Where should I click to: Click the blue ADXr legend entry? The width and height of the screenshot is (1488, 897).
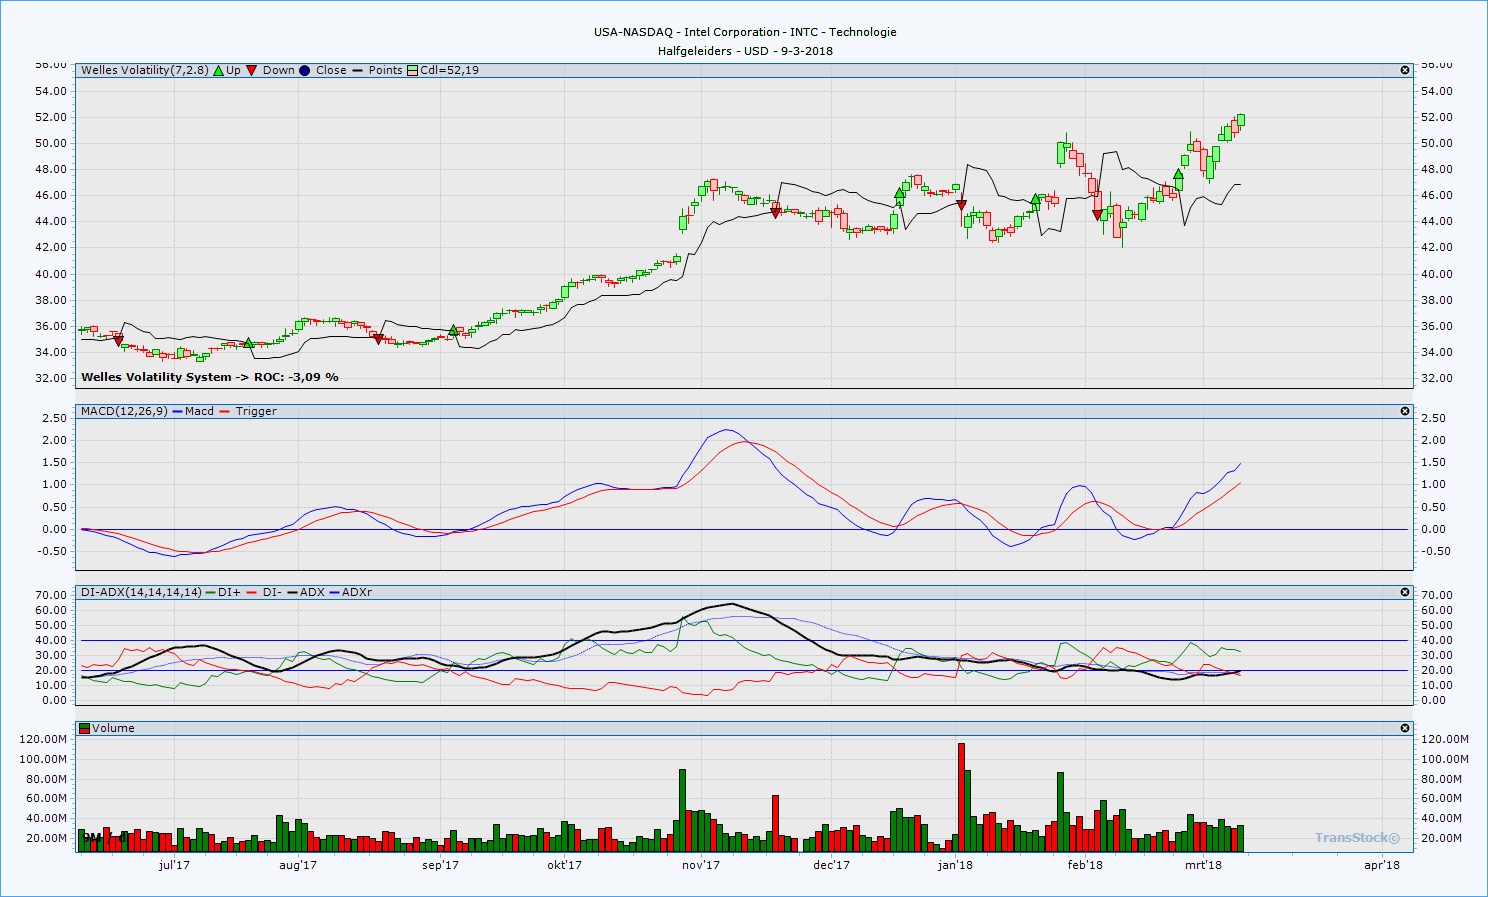pyautogui.click(x=350, y=592)
